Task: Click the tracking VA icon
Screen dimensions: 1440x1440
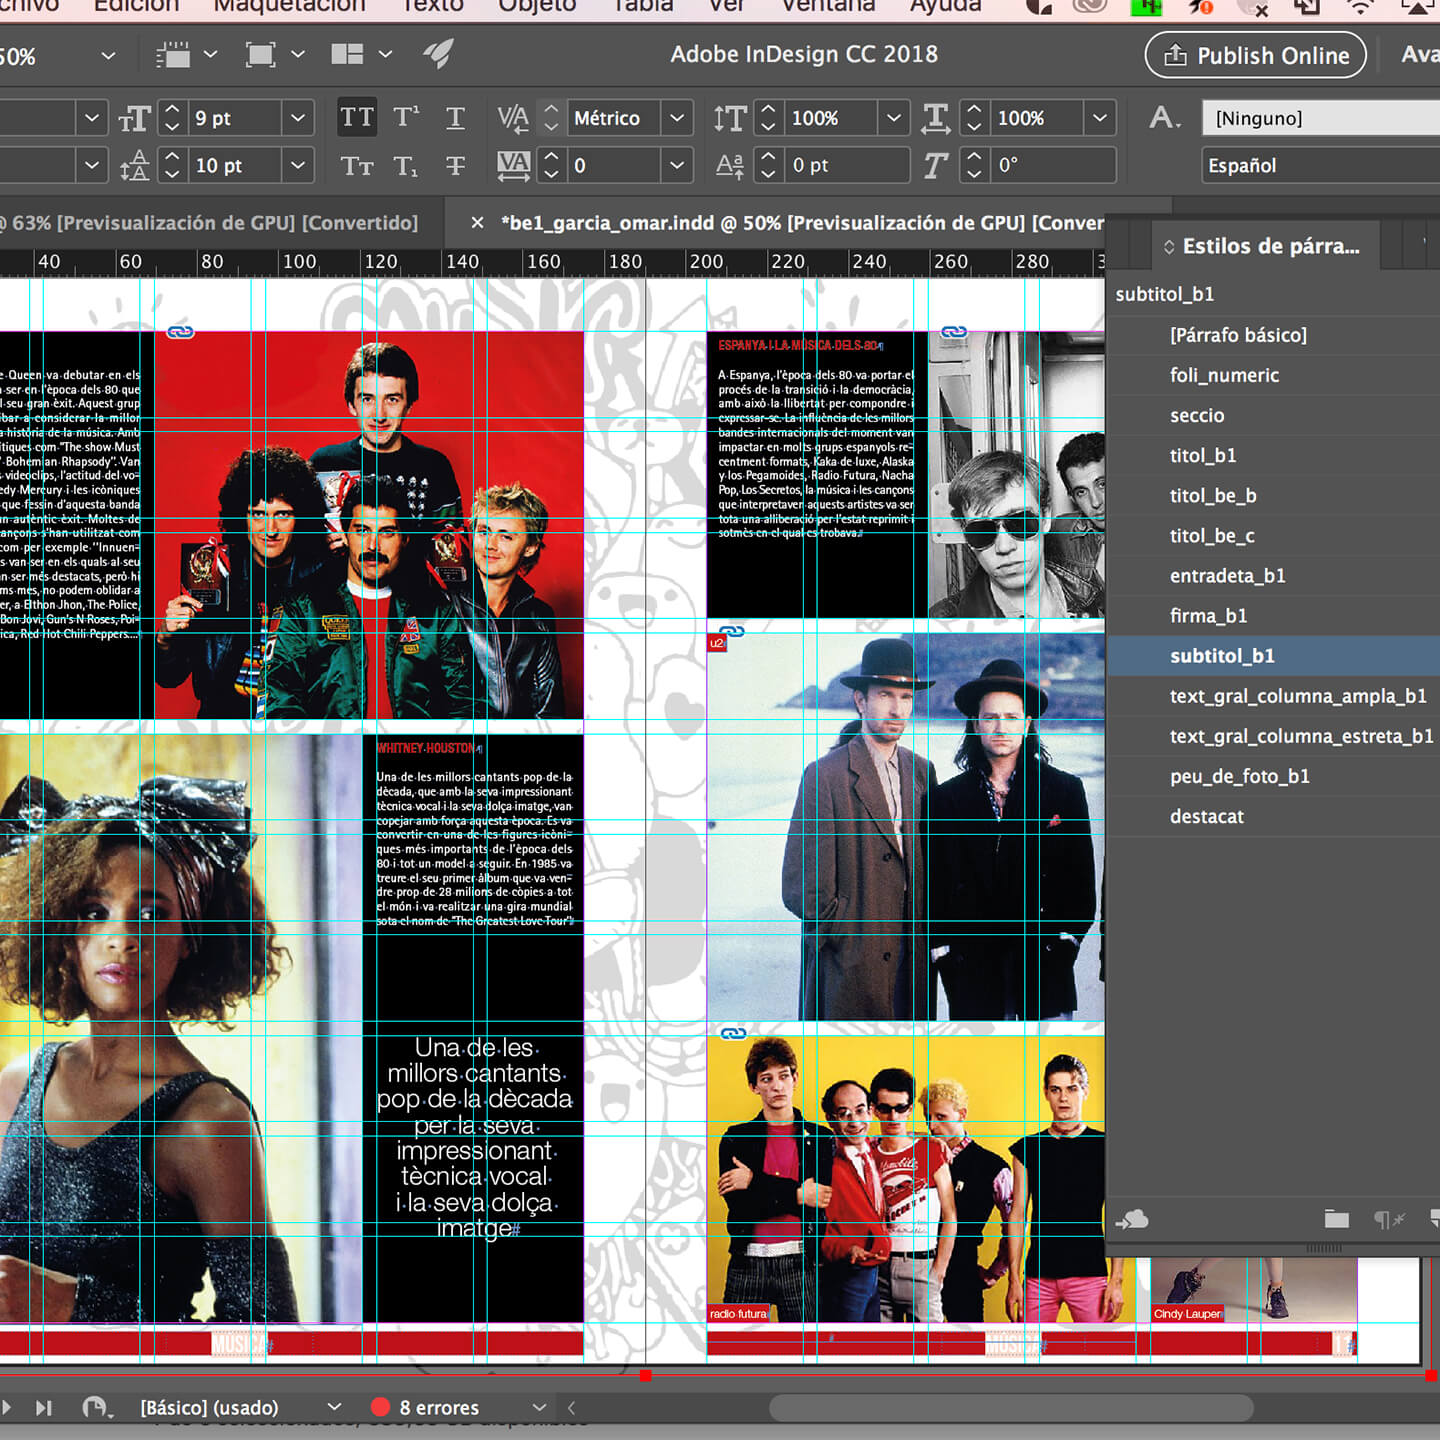Action: pos(513,165)
